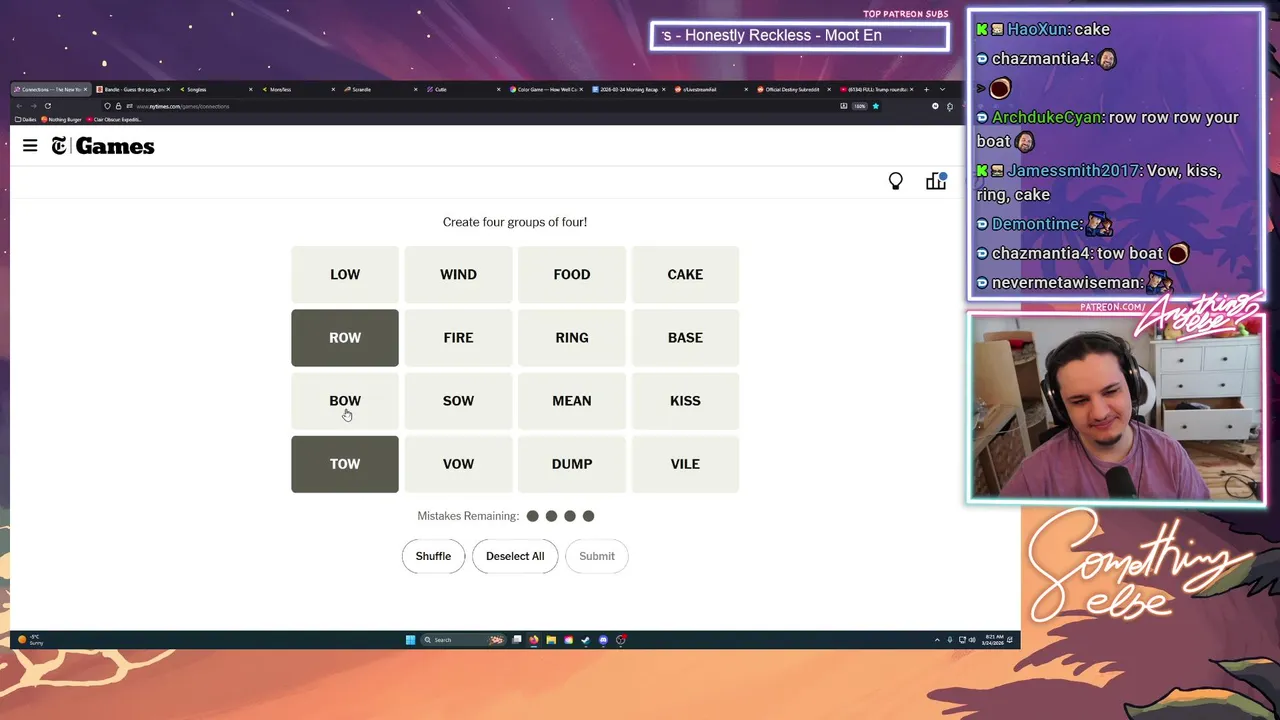This screenshot has width=1280, height=720.
Task: Deselect the ROW tile
Action: tap(345, 338)
